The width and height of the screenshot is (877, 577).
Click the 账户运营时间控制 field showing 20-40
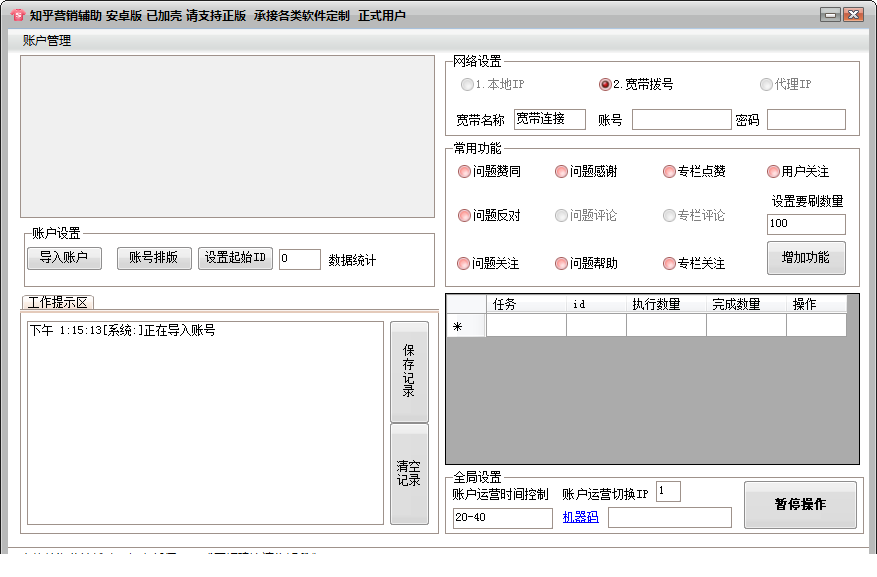point(502,518)
